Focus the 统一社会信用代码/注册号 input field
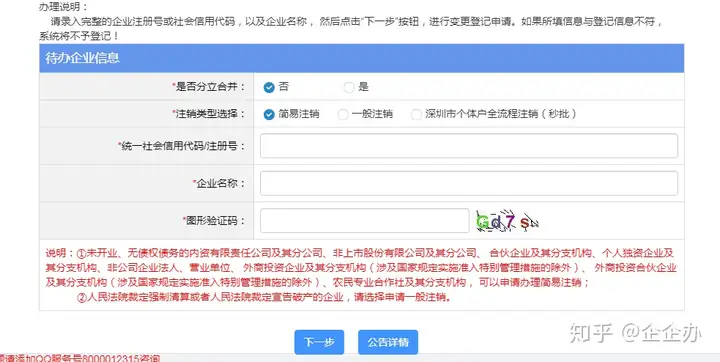 click(x=469, y=146)
